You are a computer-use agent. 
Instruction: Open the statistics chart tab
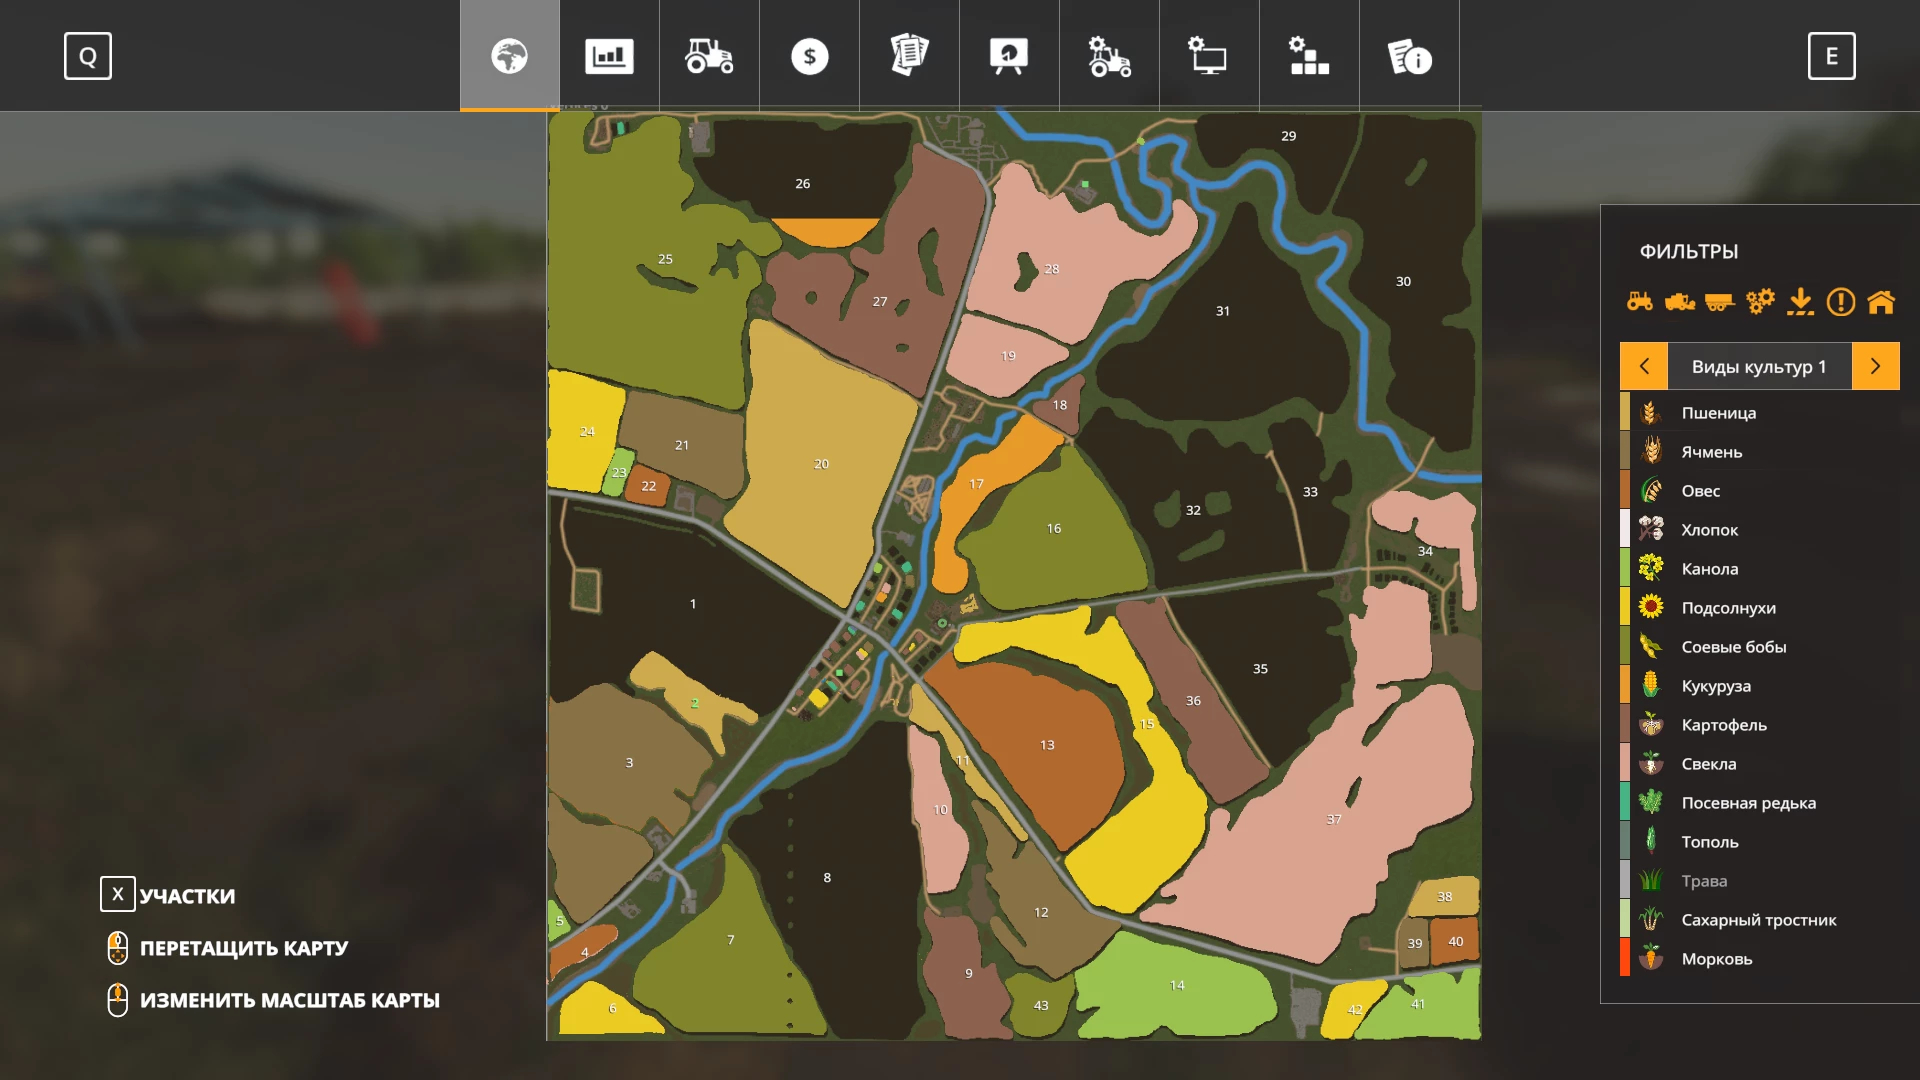609,56
